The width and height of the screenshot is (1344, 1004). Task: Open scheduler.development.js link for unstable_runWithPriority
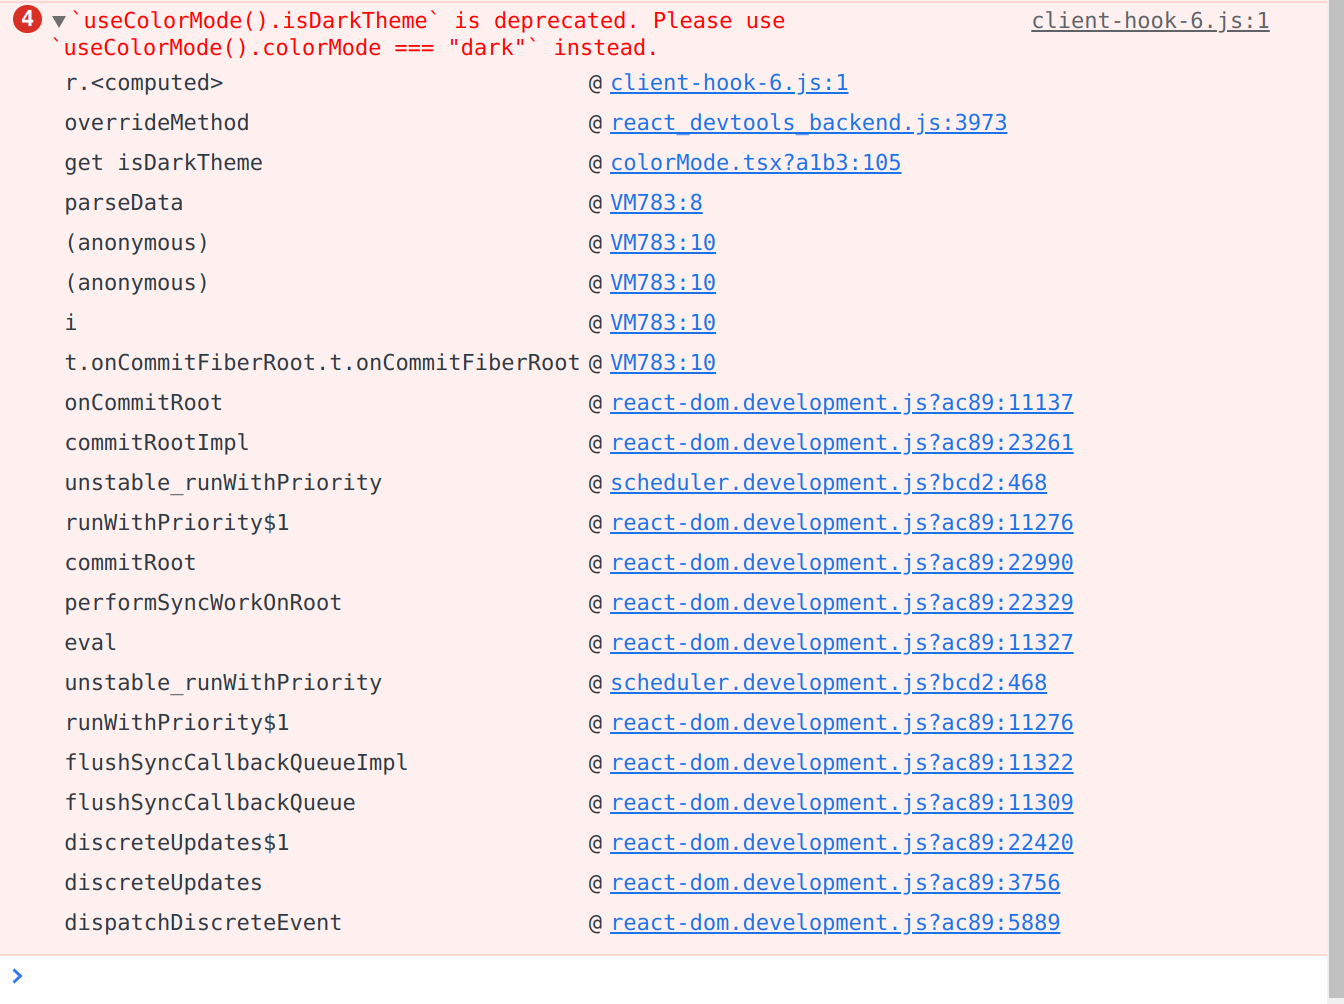click(x=828, y=482)
